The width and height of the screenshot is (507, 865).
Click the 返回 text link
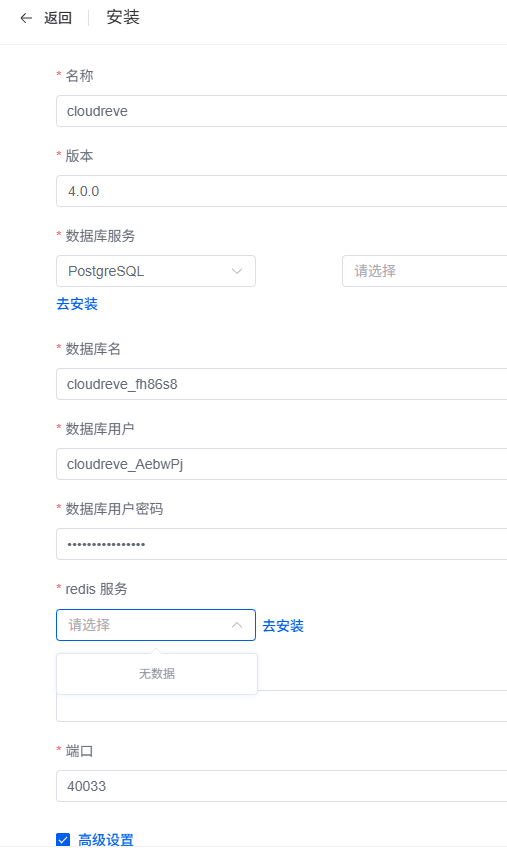click(58, 18)
